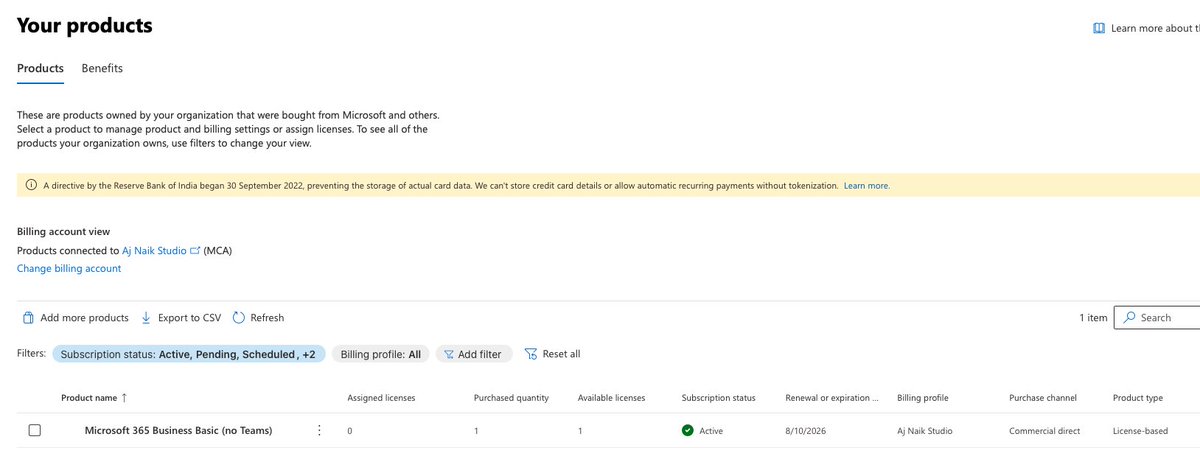The height and width of the screenshot is (473, 1200).
Task: Open the Subscription status filter pill
Action: [189, 354]
